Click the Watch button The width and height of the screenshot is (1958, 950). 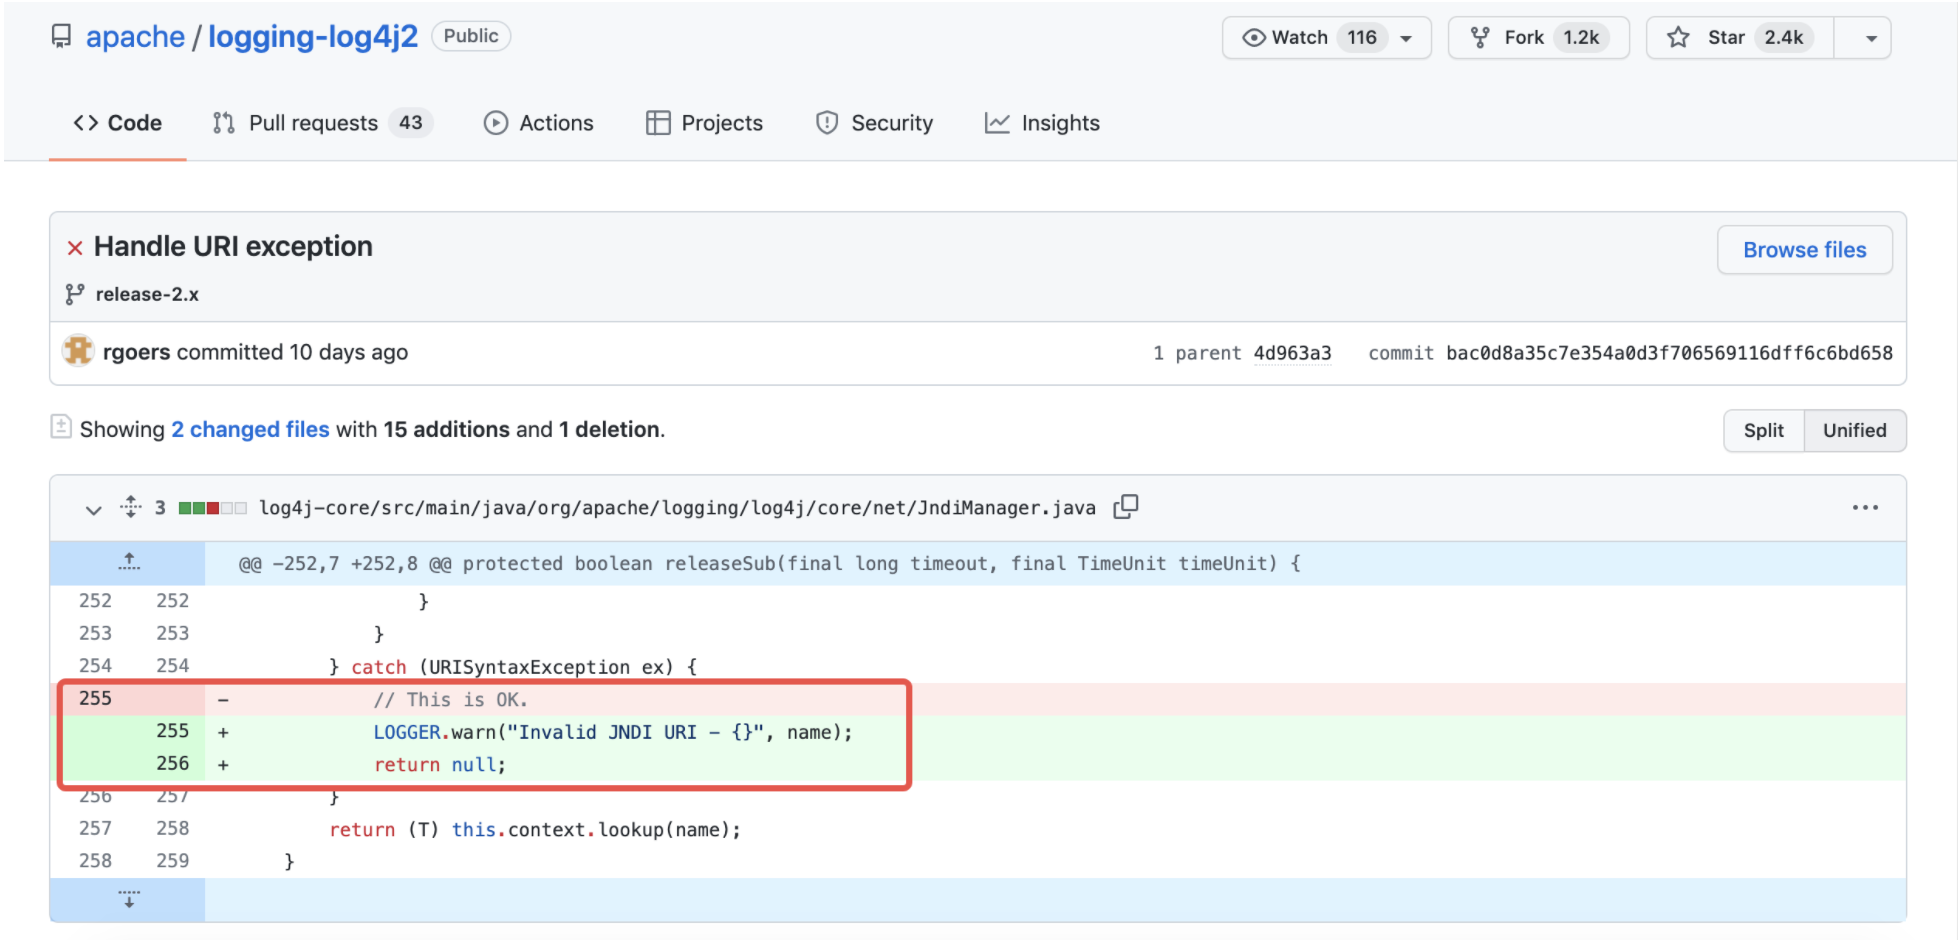point(1326,38)
